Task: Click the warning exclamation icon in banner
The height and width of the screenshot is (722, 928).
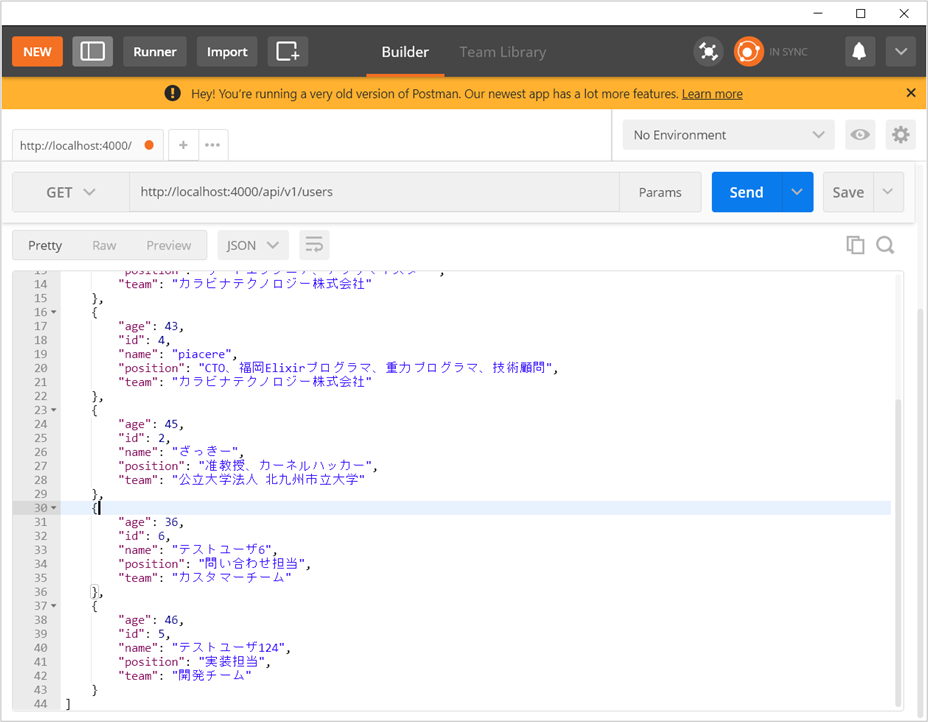Action: [172, 93]
